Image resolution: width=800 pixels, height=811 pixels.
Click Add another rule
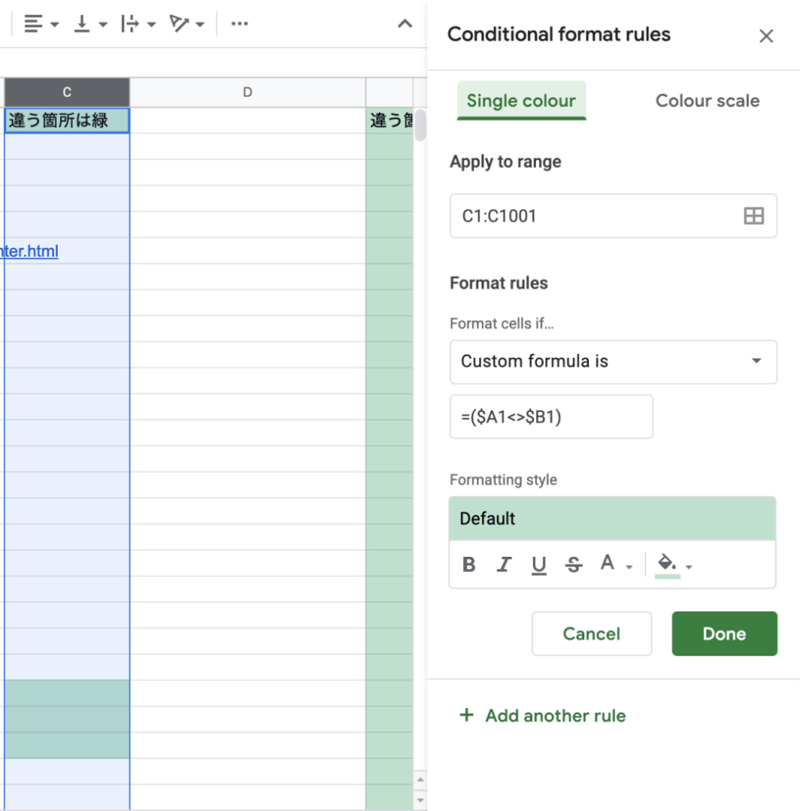(x=543, y=716)
